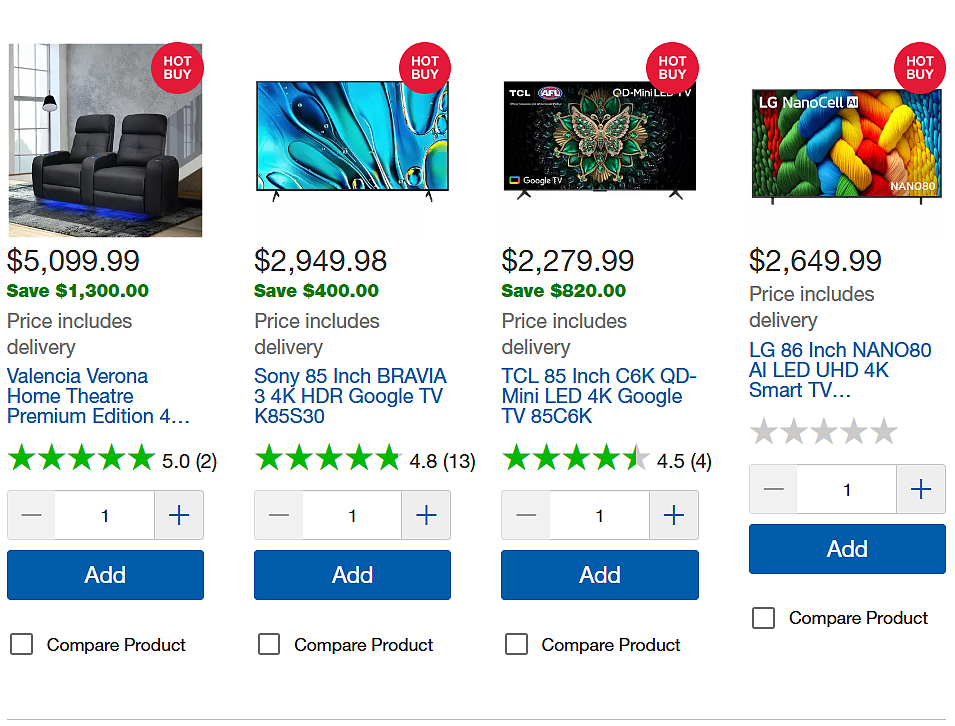Add Sony 85 Inch BRAVIA to cart

click(353, 575)
